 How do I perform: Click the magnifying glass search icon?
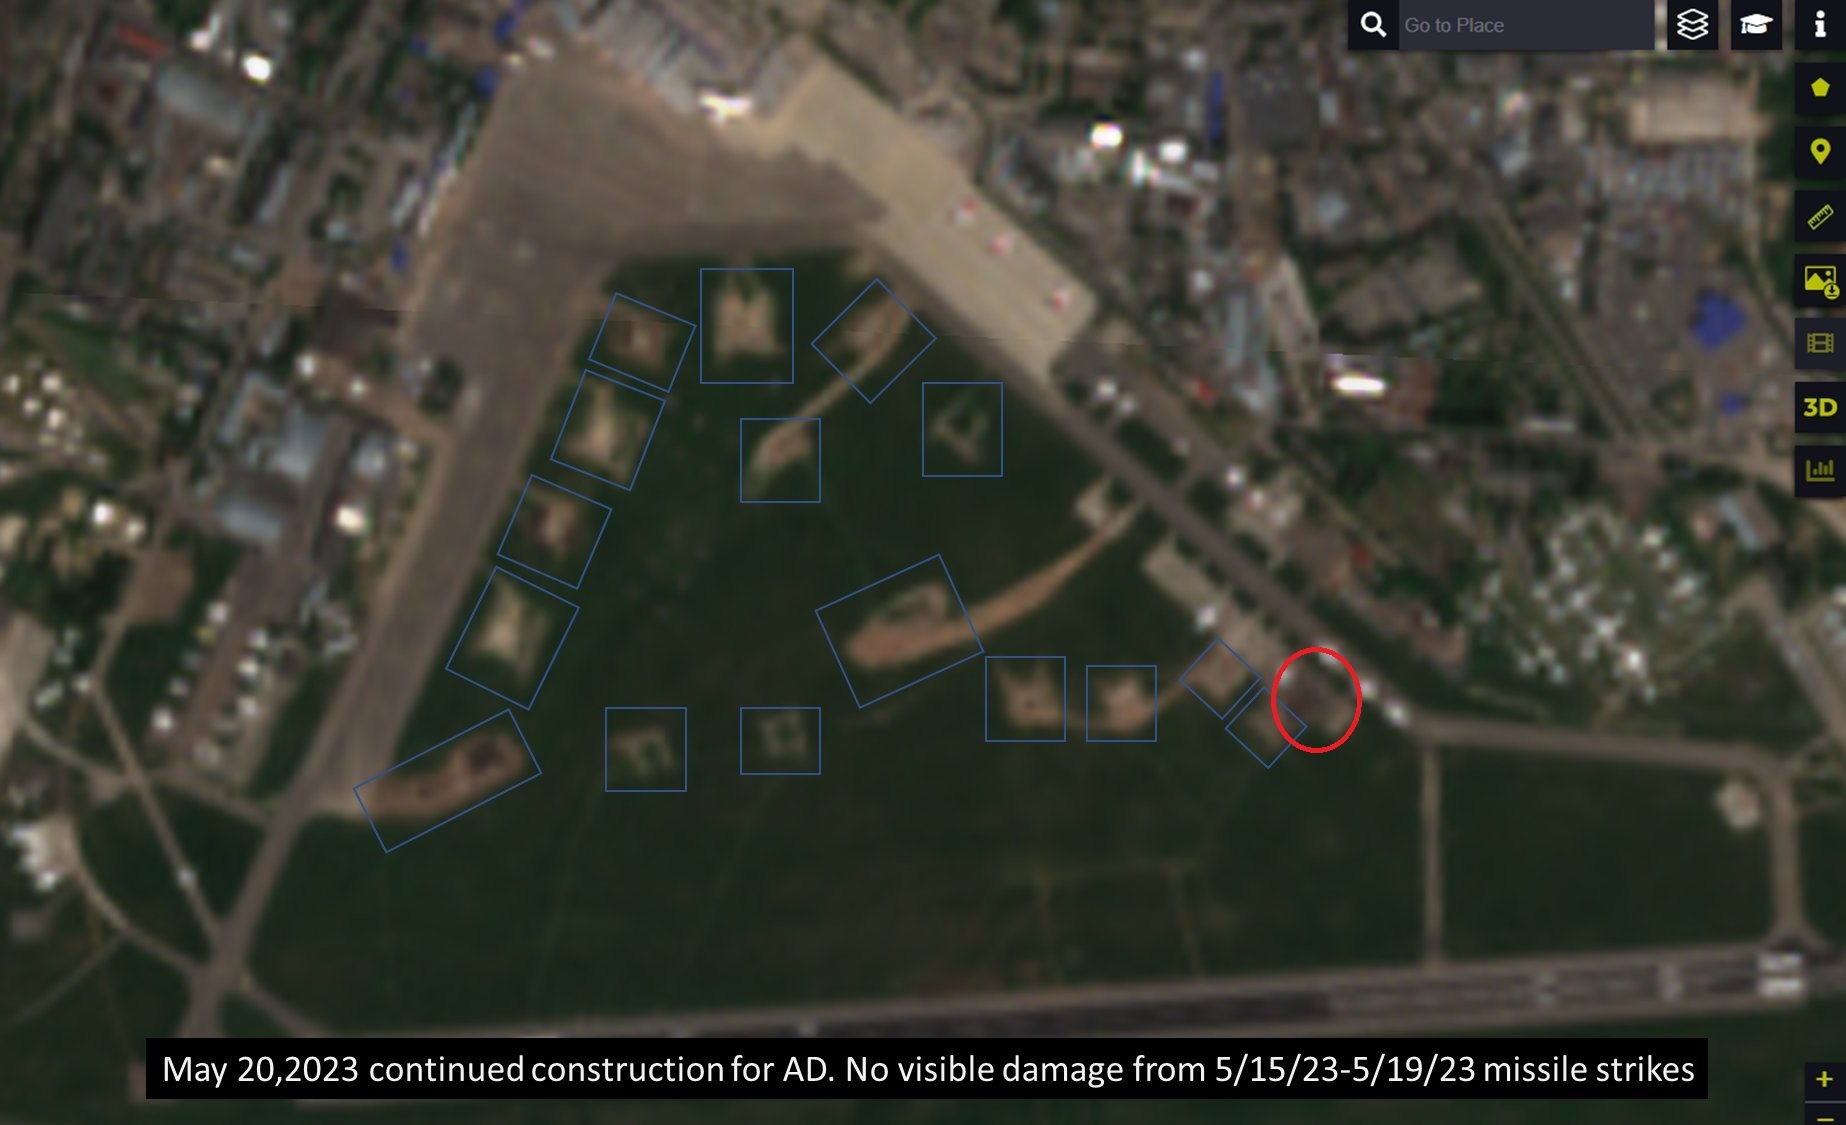[x=1373, y=25]
